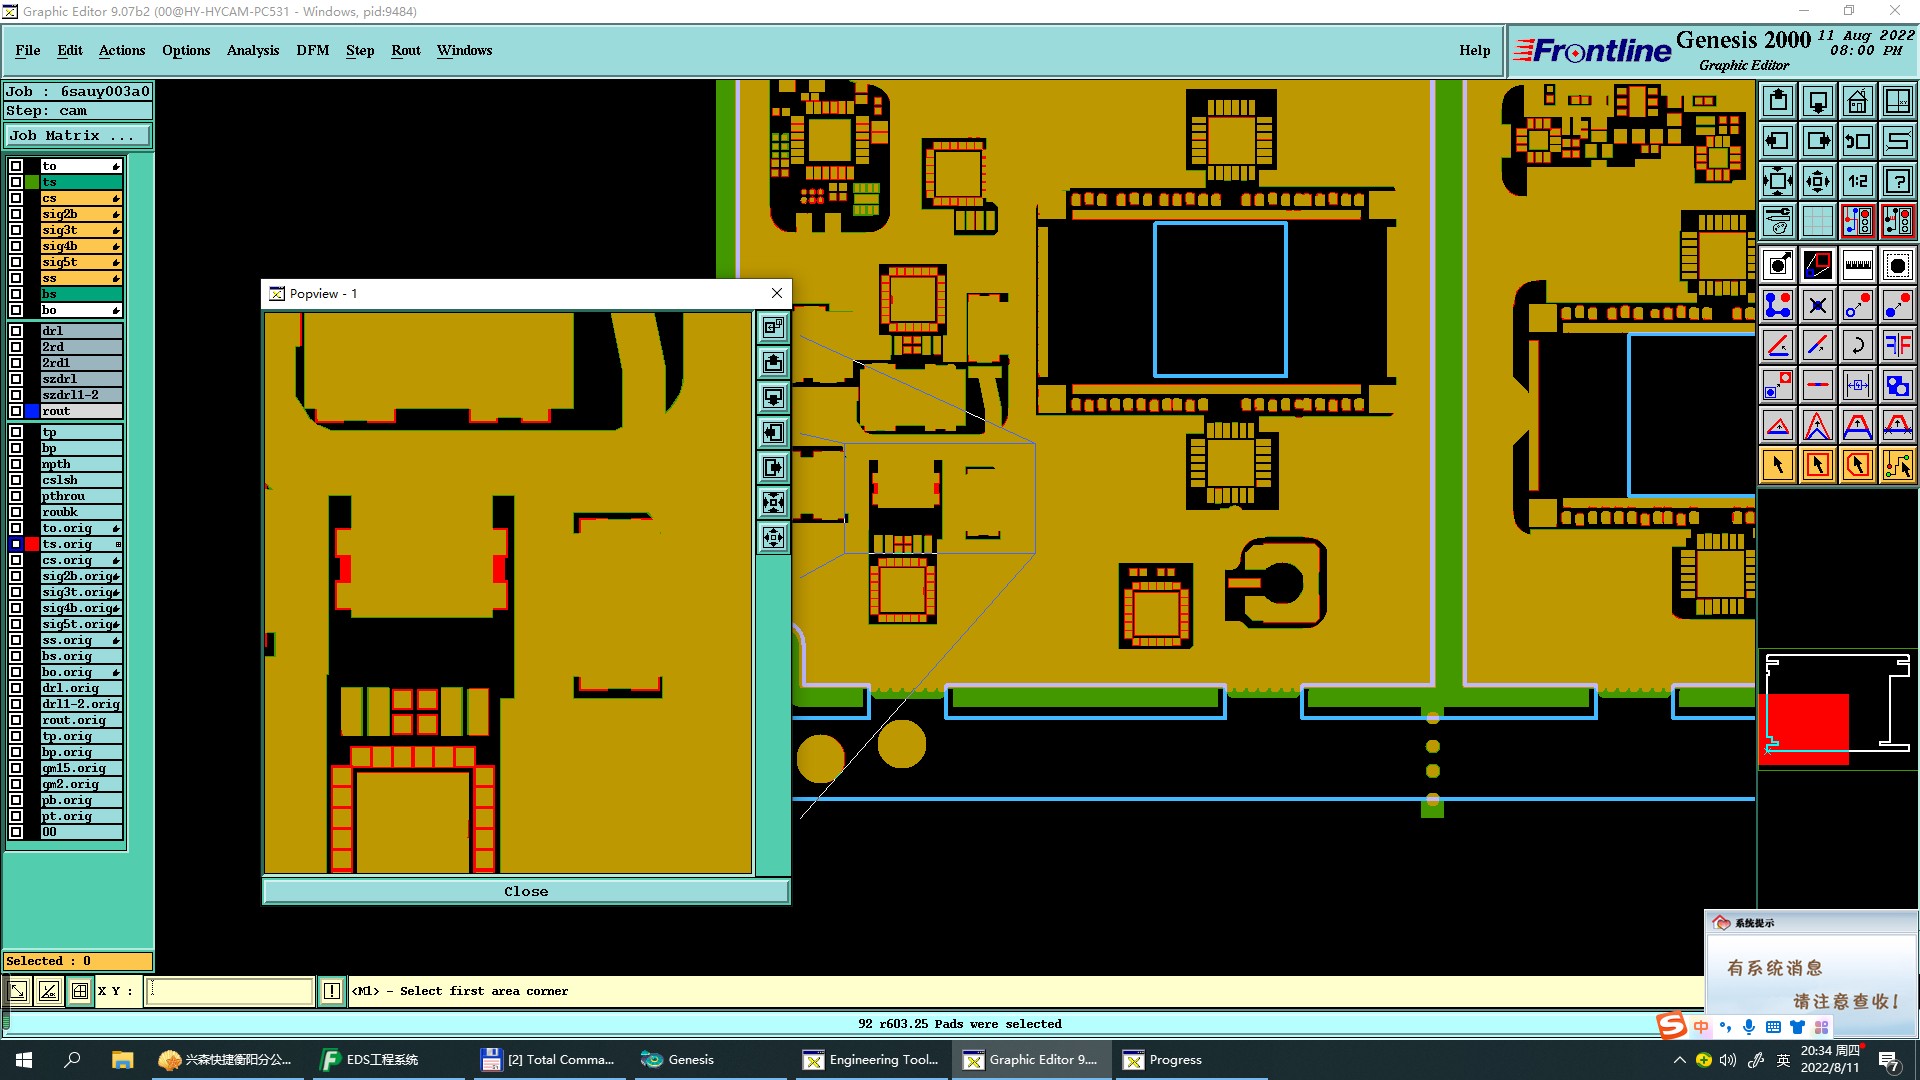Click the Close button in Popview
Viewport: 1920px width, 1080px height.
526,891
